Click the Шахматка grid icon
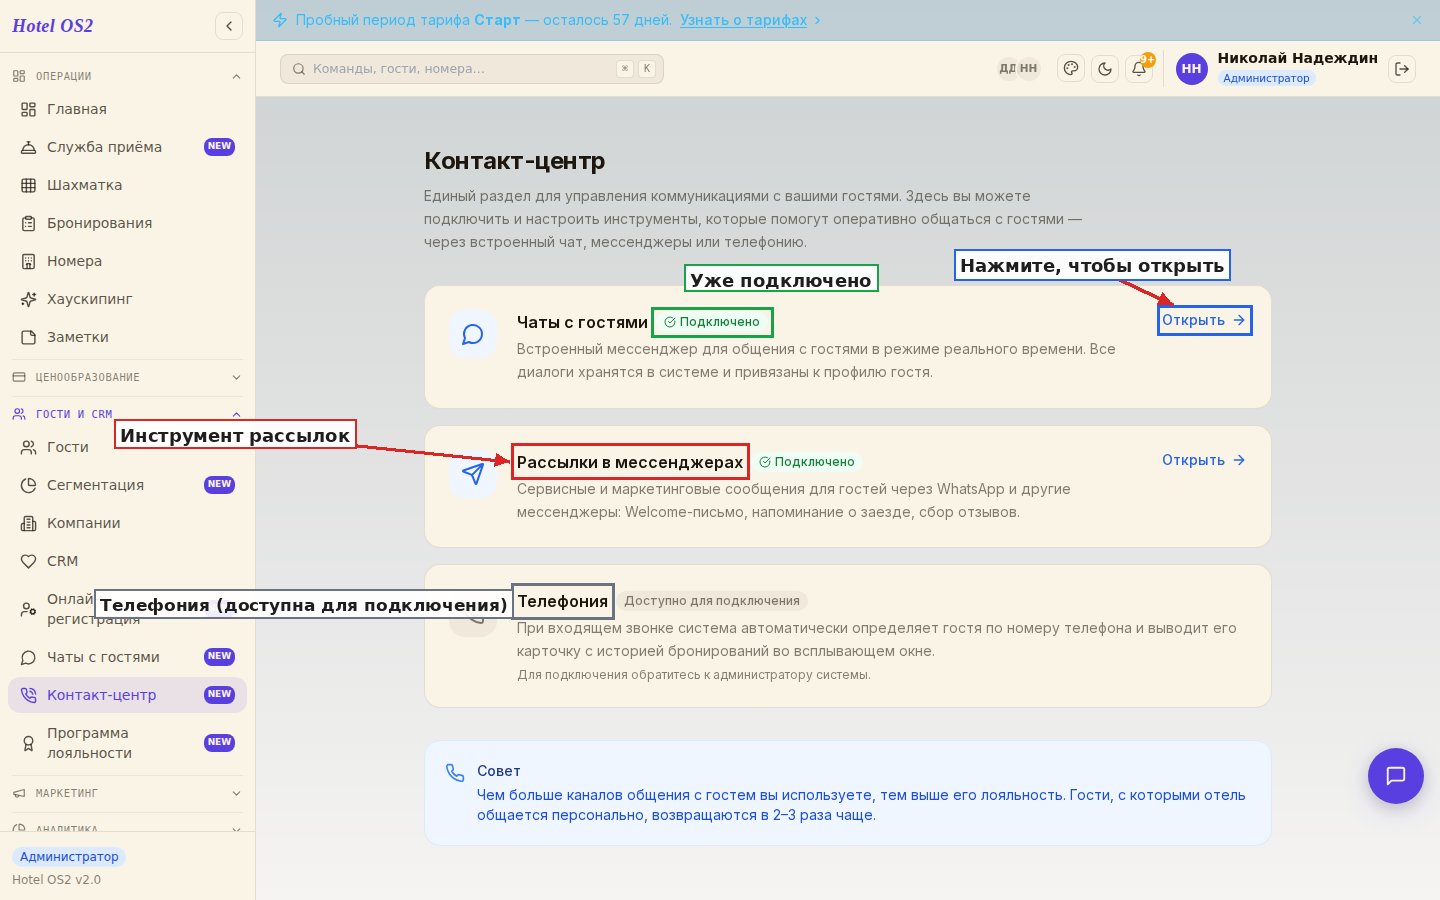The height and width of the screenshot is (900, 1440). coord(29,185)
